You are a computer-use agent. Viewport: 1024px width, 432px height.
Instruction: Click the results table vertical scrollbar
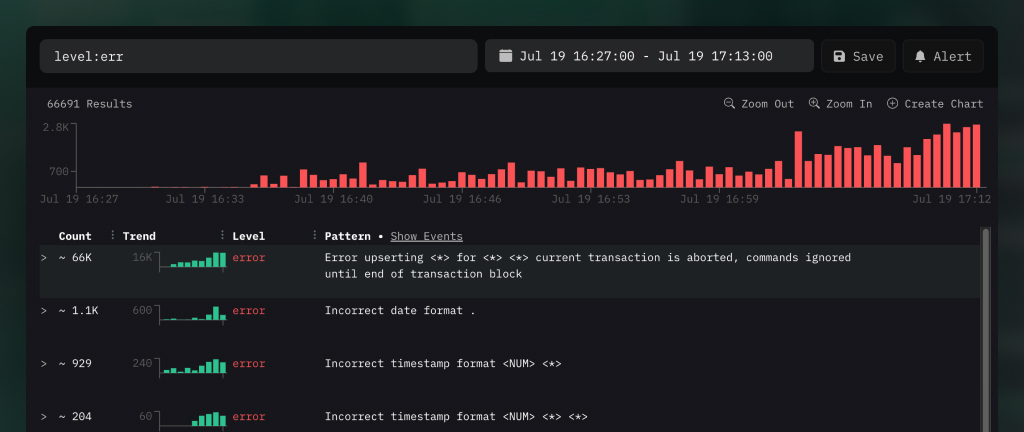[986, 330]
